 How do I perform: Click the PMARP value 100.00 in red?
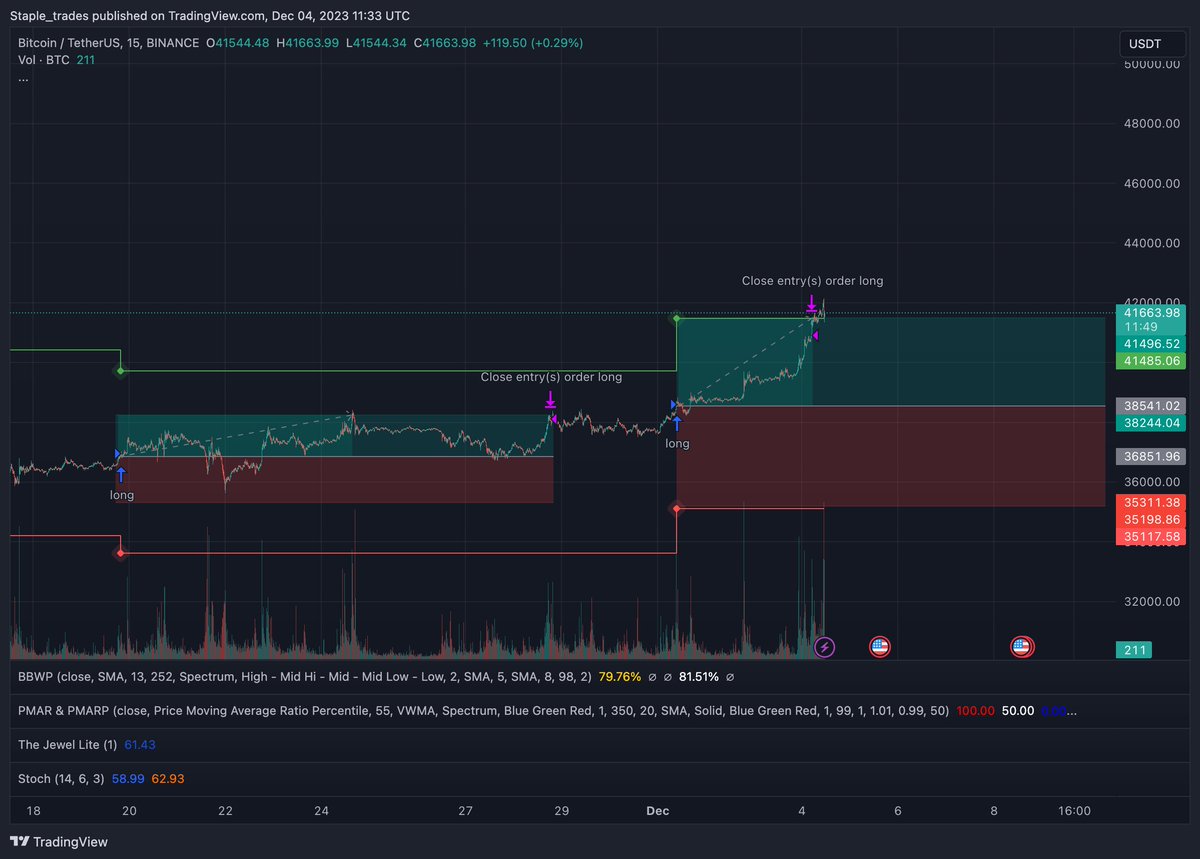[x=975, y=711]
